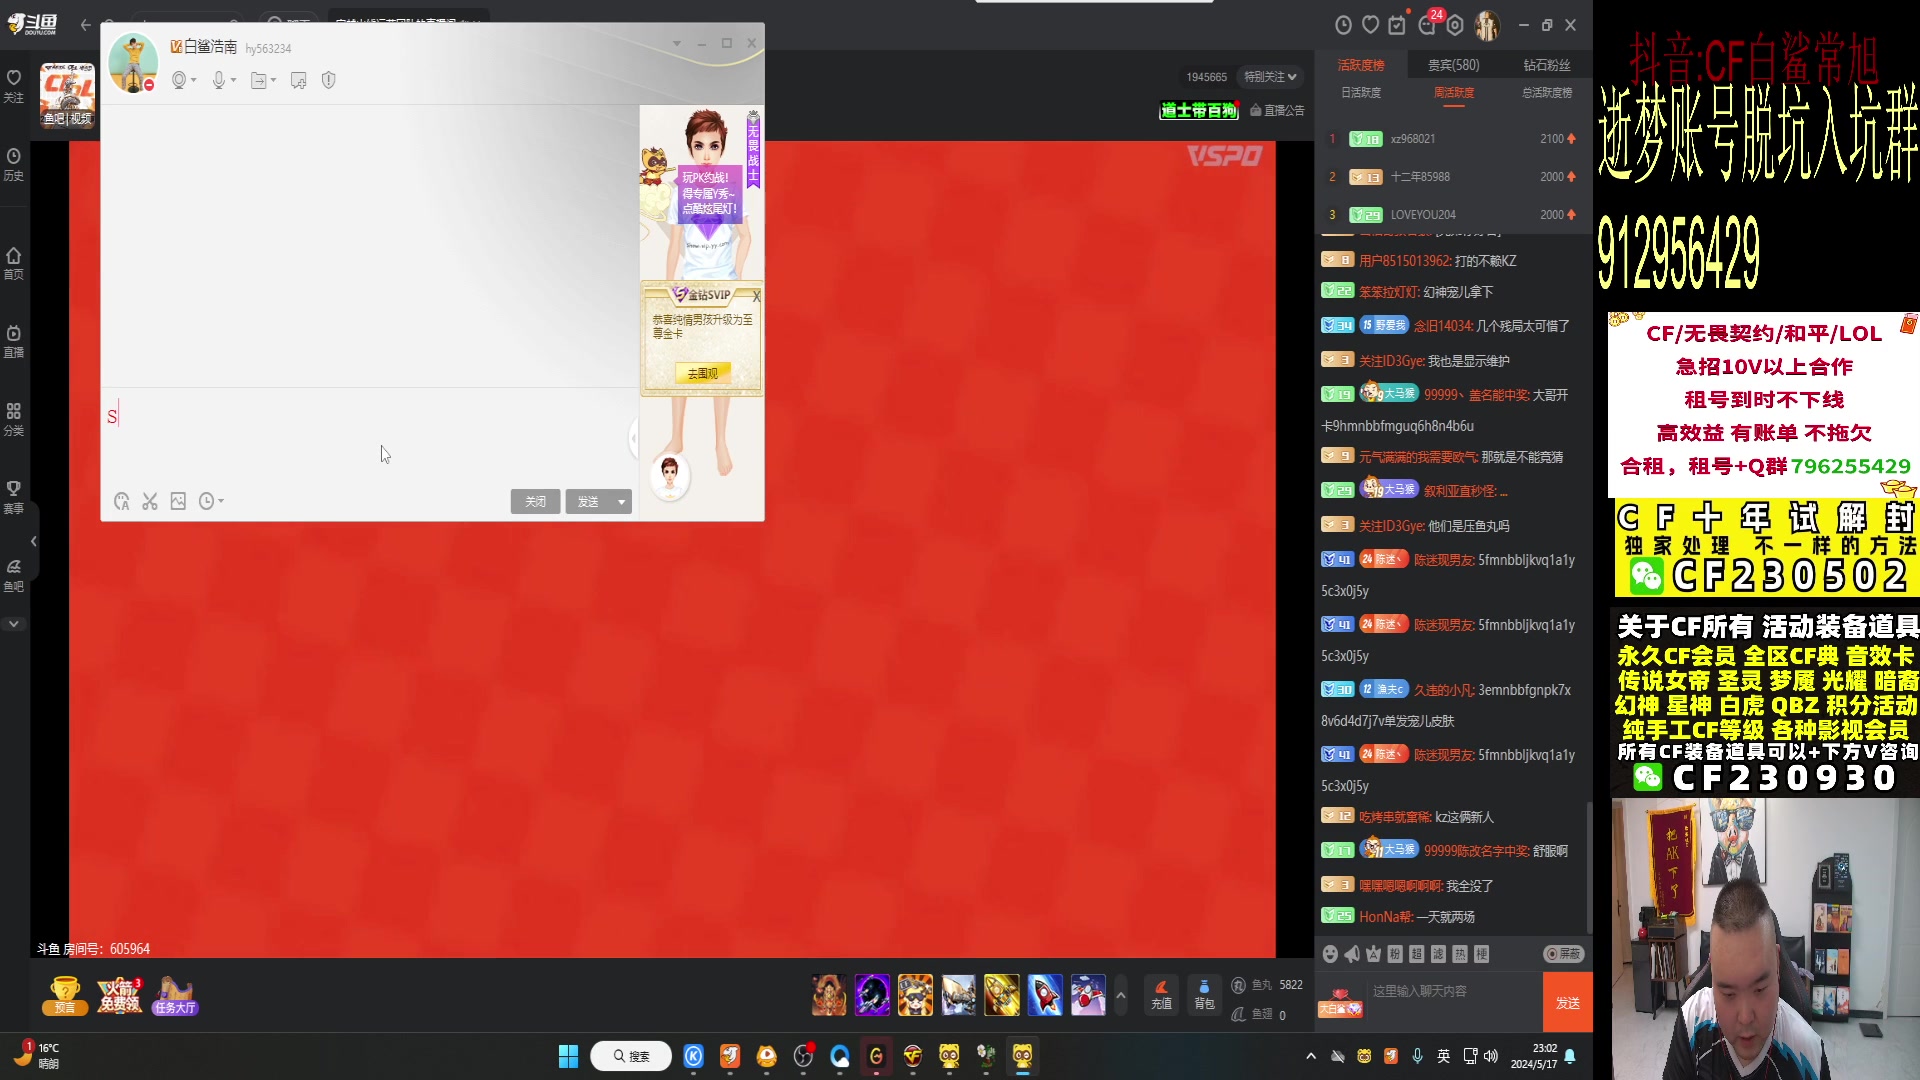
Task: Click the shield report icon in chat header
Action: (328, 80)
